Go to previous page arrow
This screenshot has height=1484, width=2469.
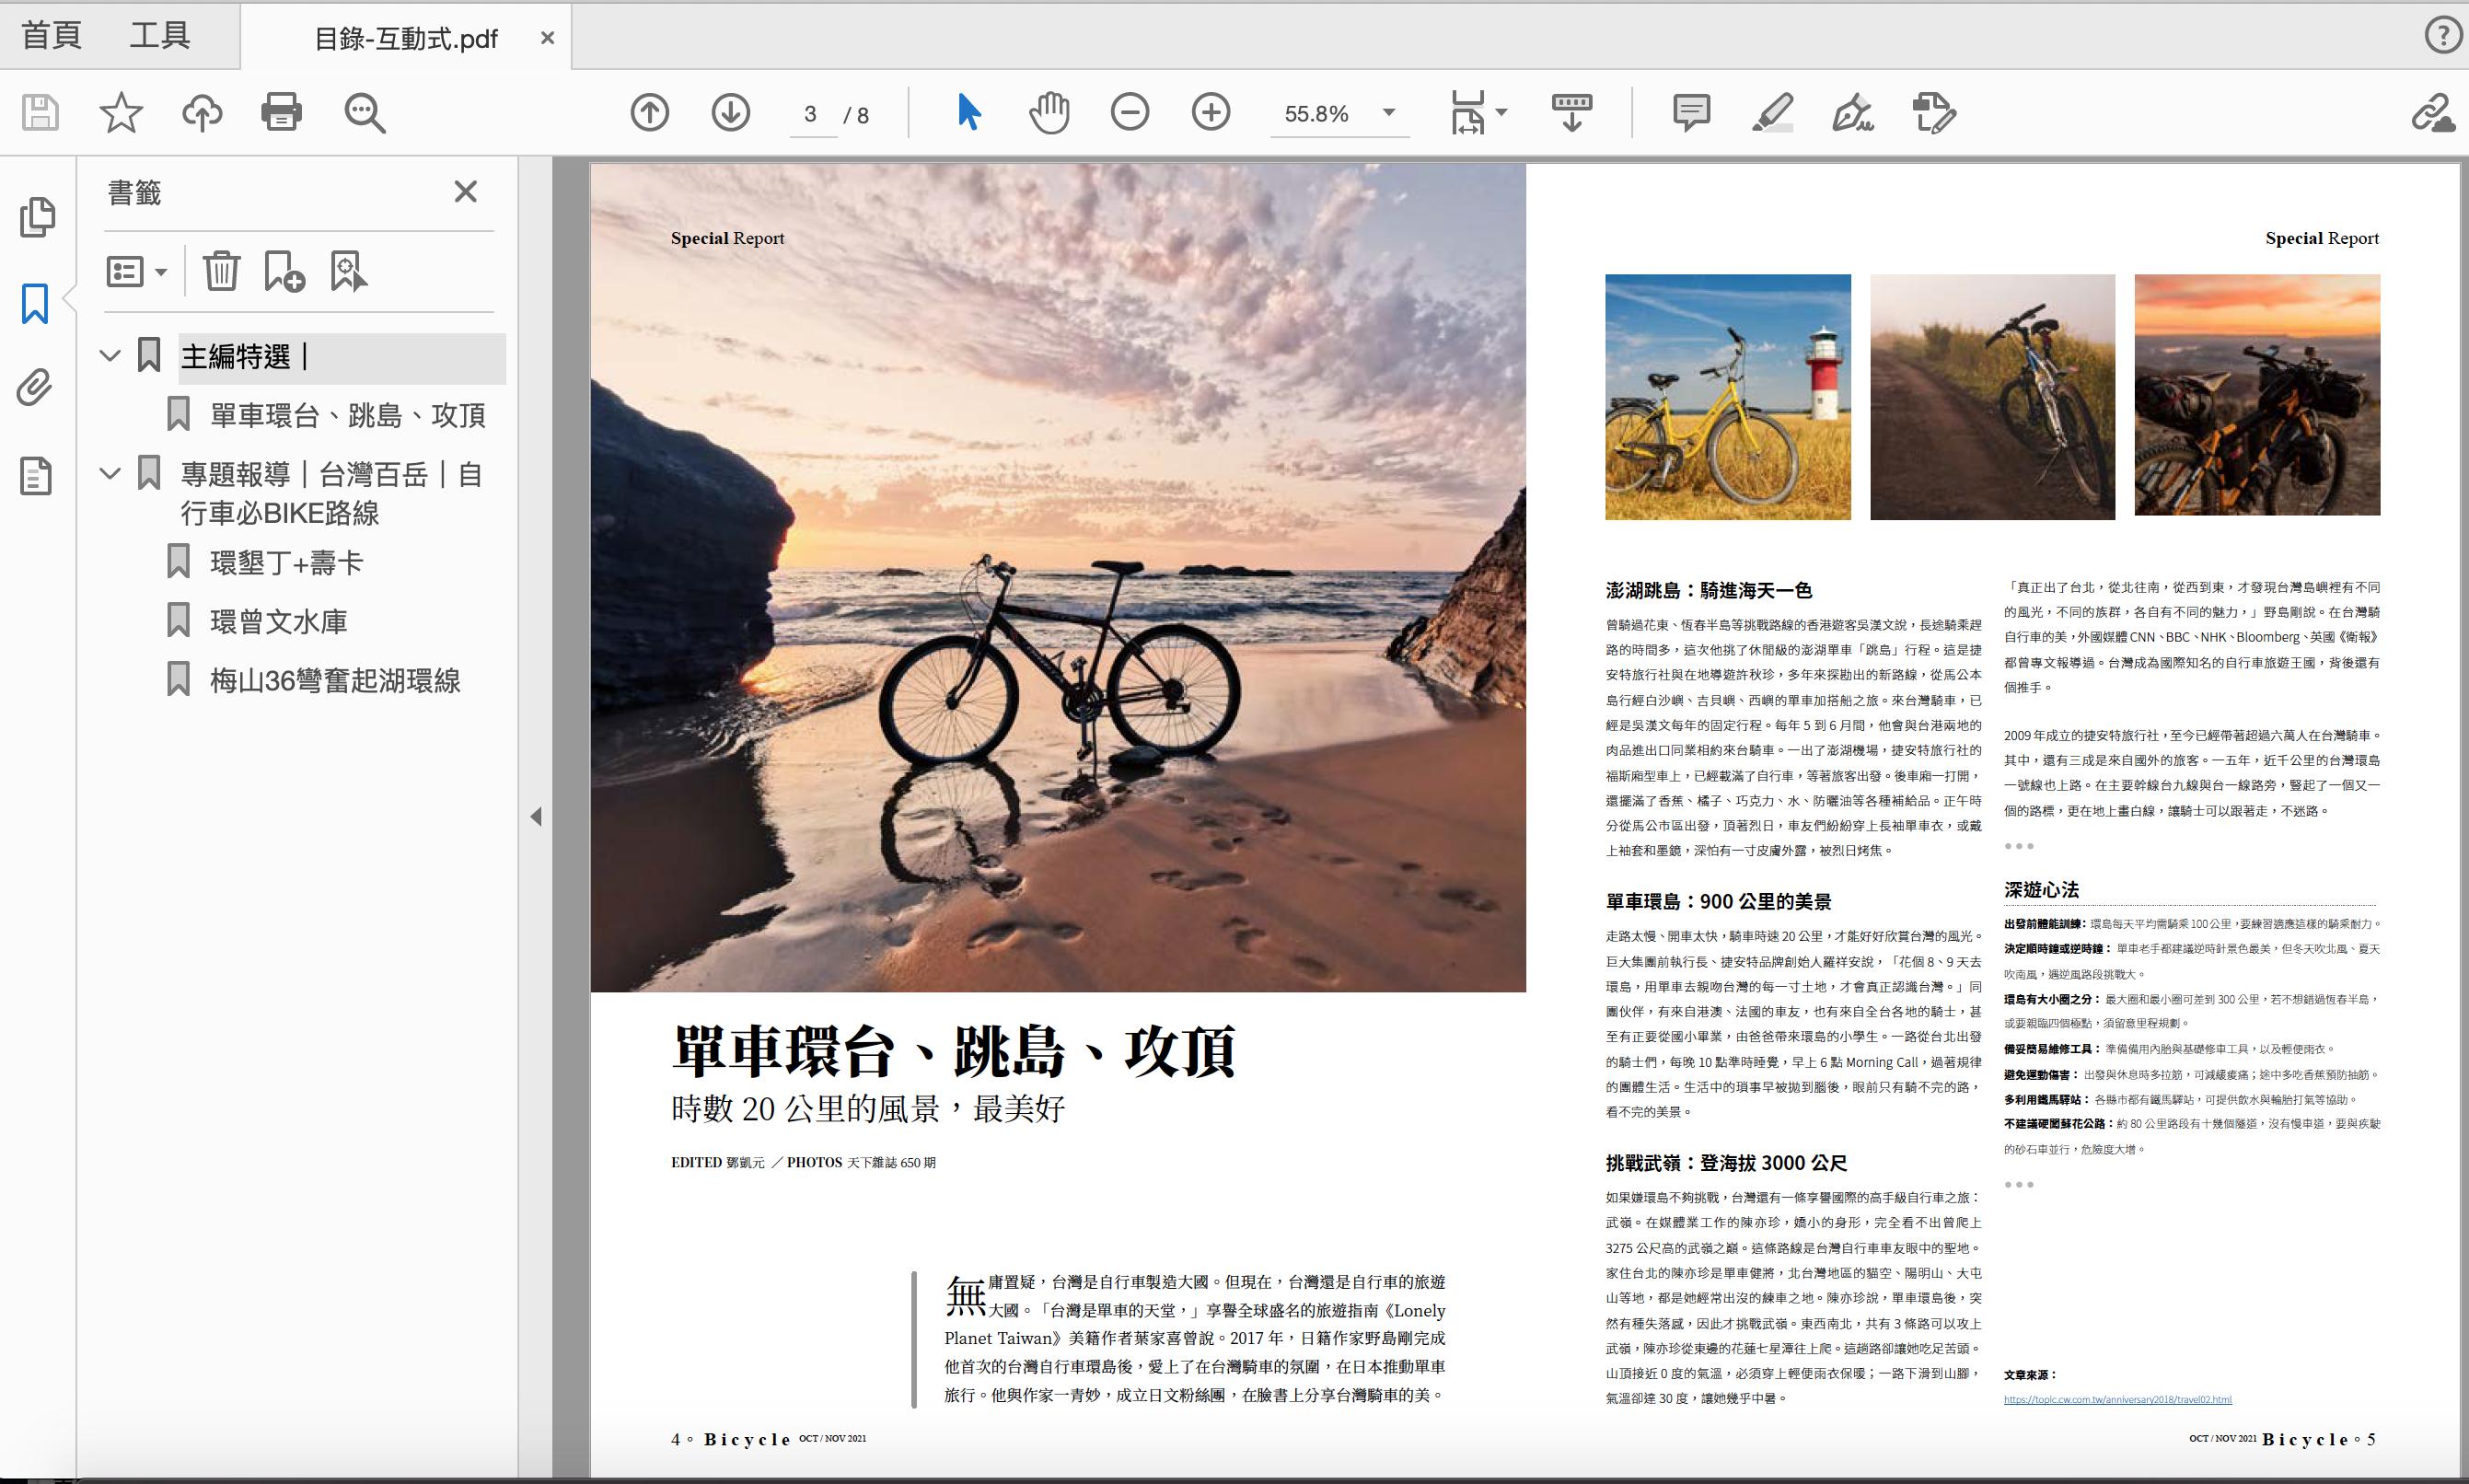tap(650, 112)
